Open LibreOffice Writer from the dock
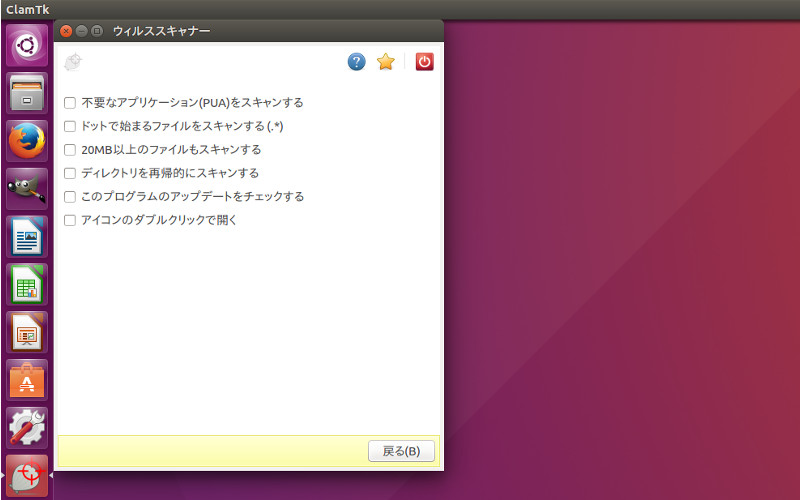The width and height of the screenshot is (800, 500). pos(27,237)
